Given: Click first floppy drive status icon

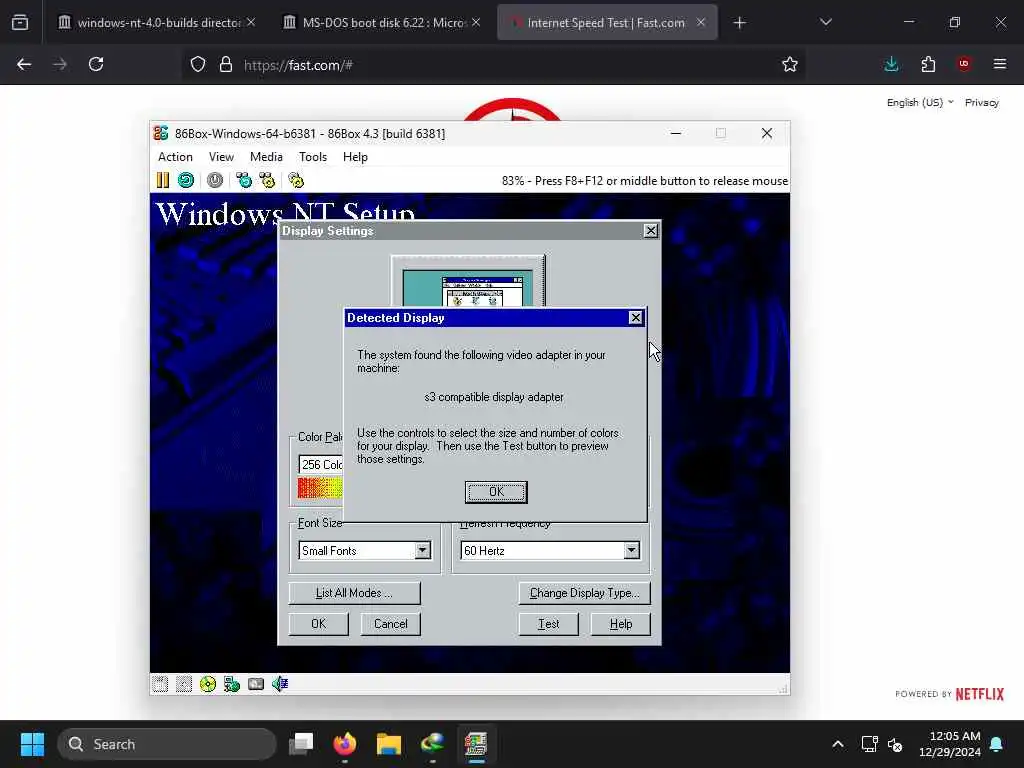Looking at the screenshot, I should click(160, 684).
